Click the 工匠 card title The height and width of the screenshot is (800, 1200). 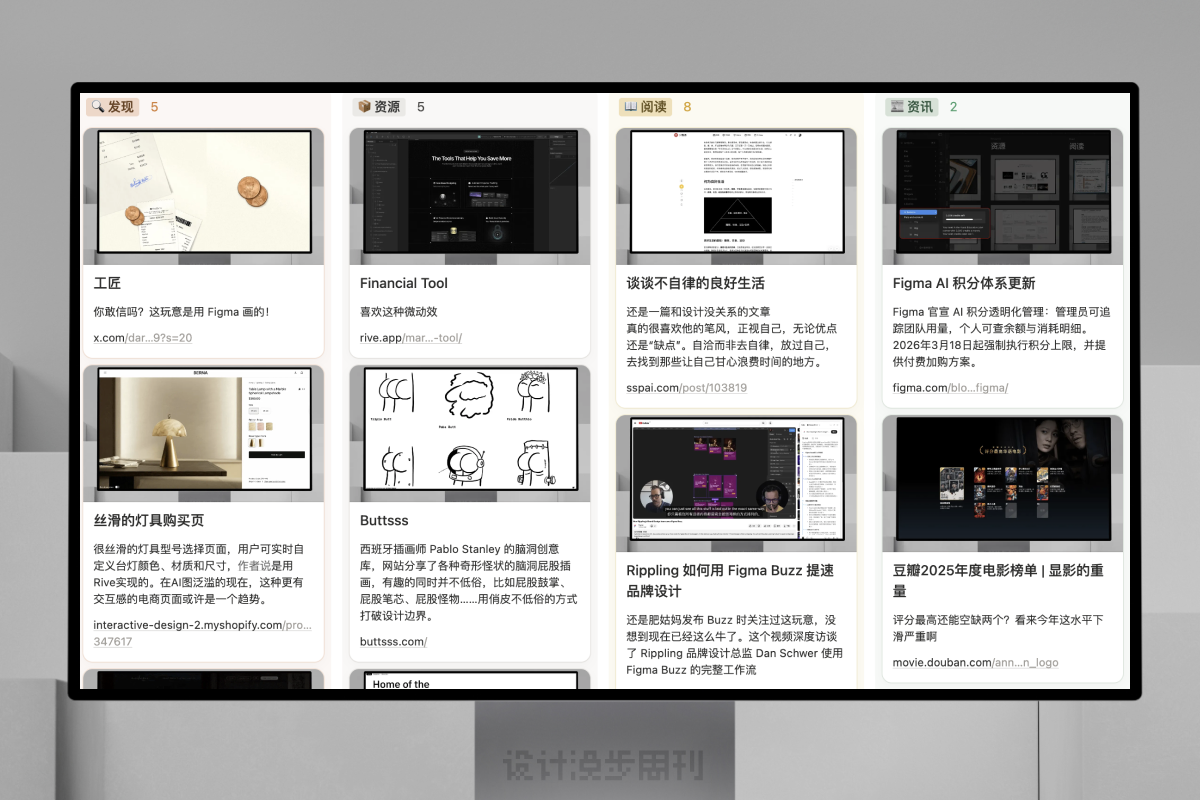[x=107, y=283]
